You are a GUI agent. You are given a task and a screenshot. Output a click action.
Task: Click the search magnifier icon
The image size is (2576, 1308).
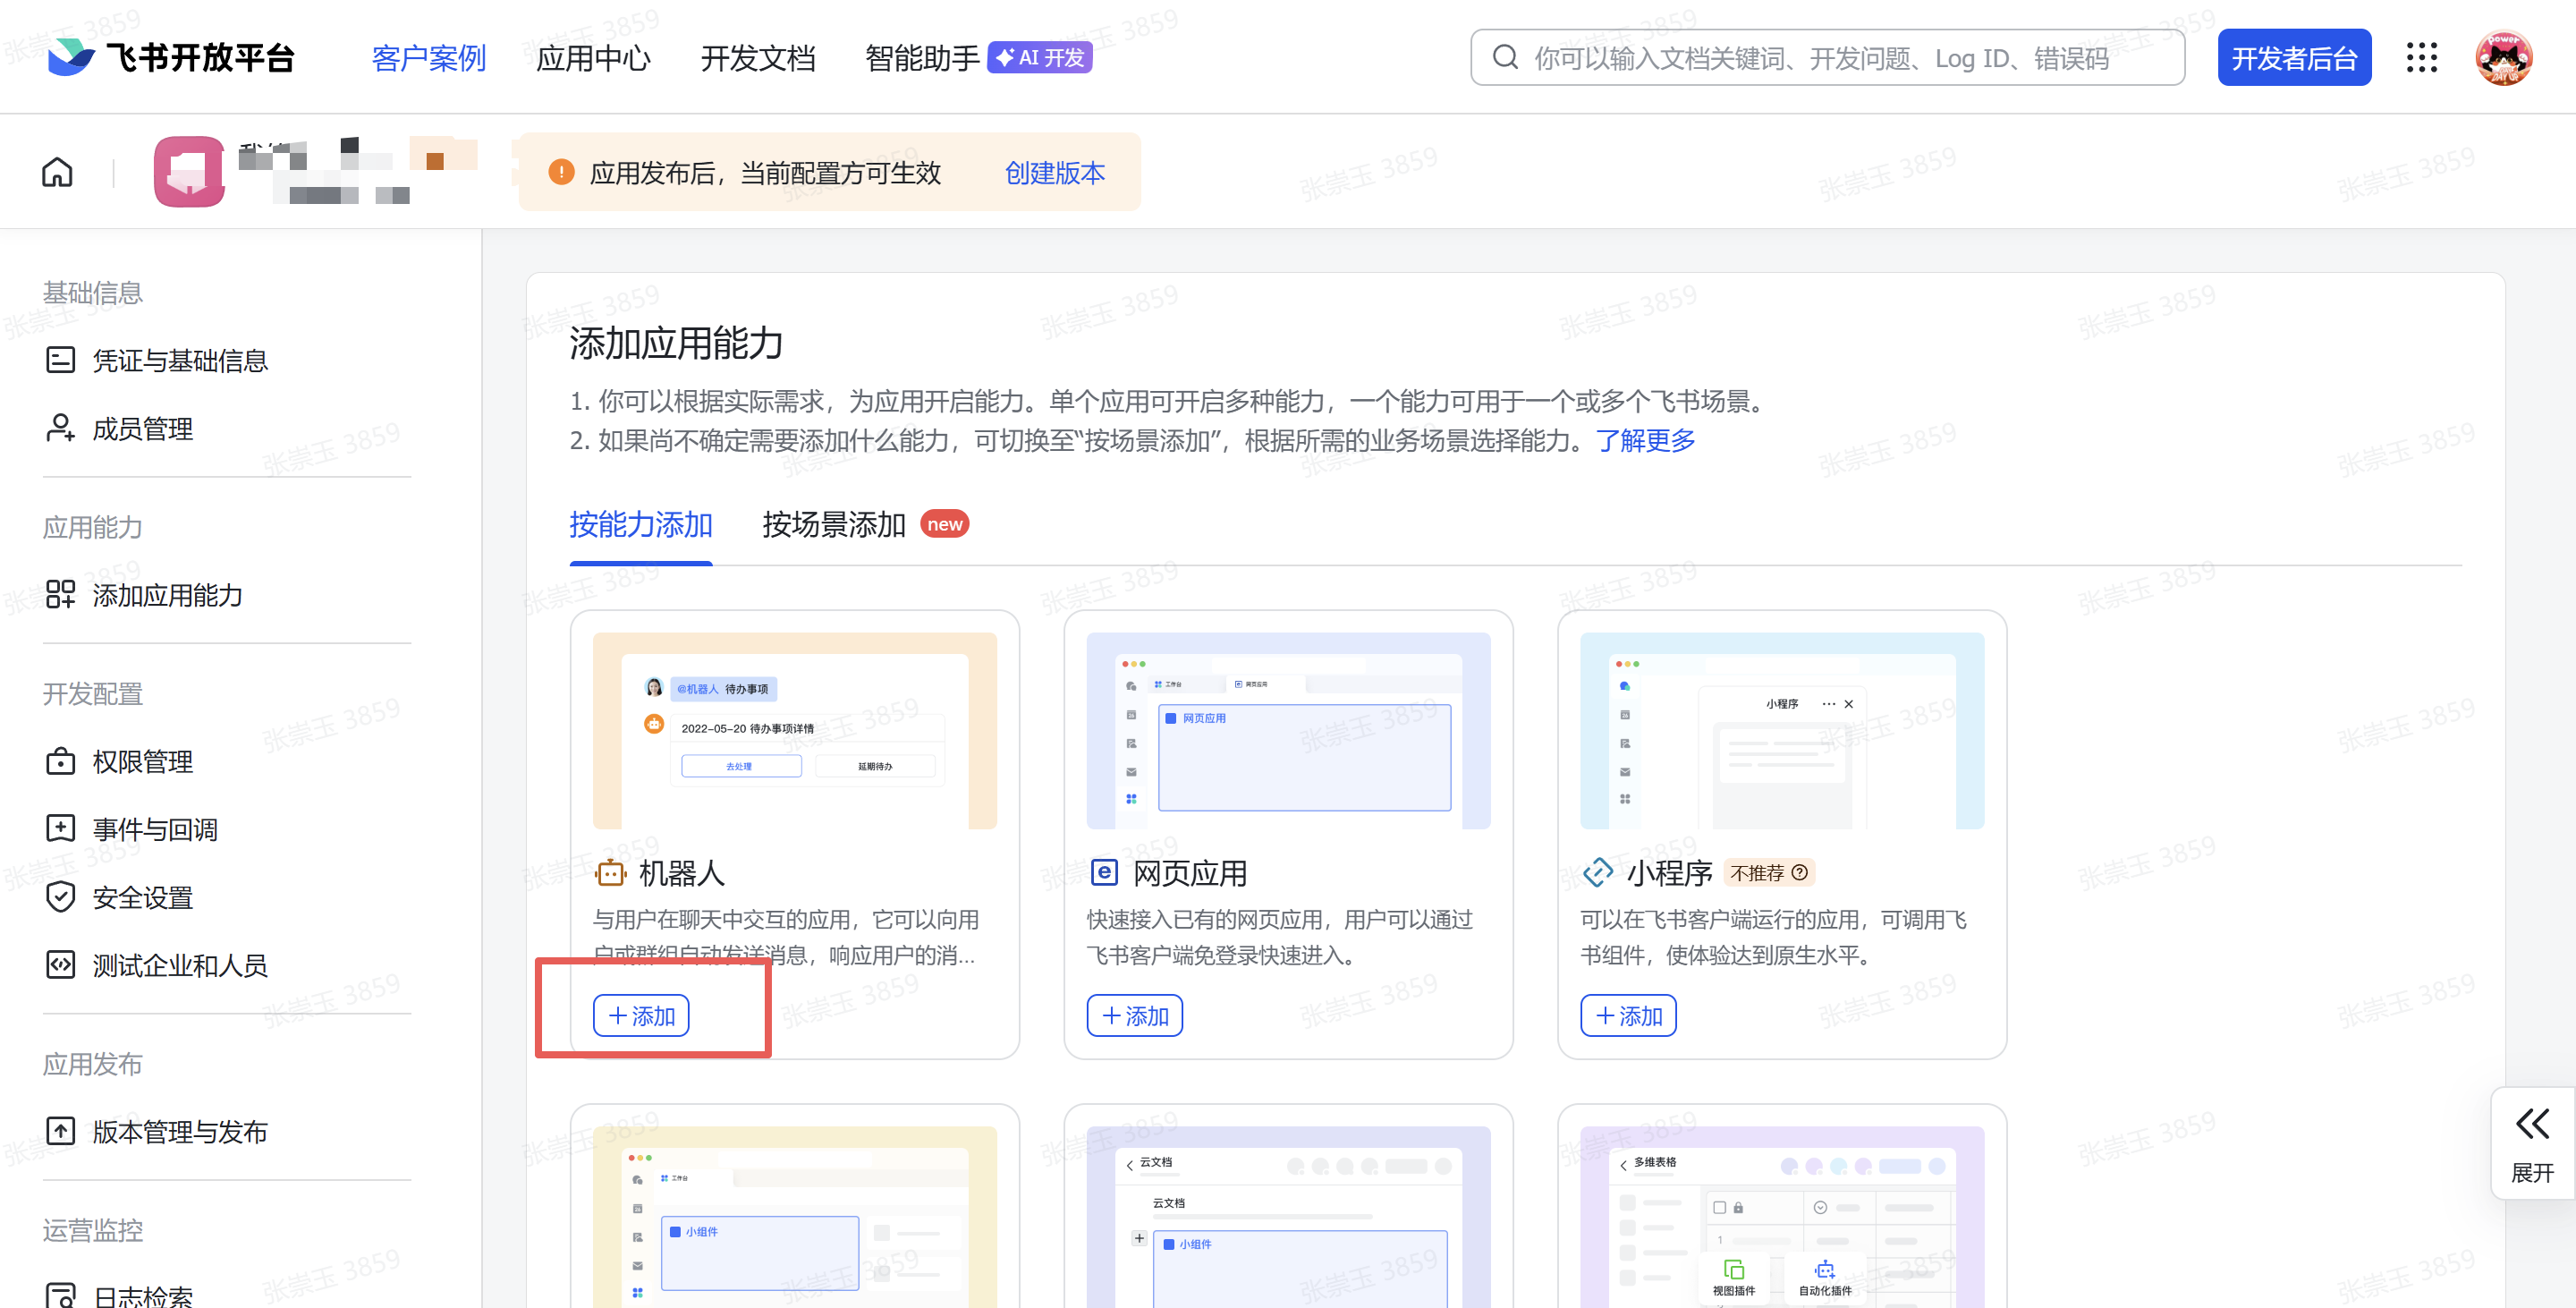tap(1505, 57)
